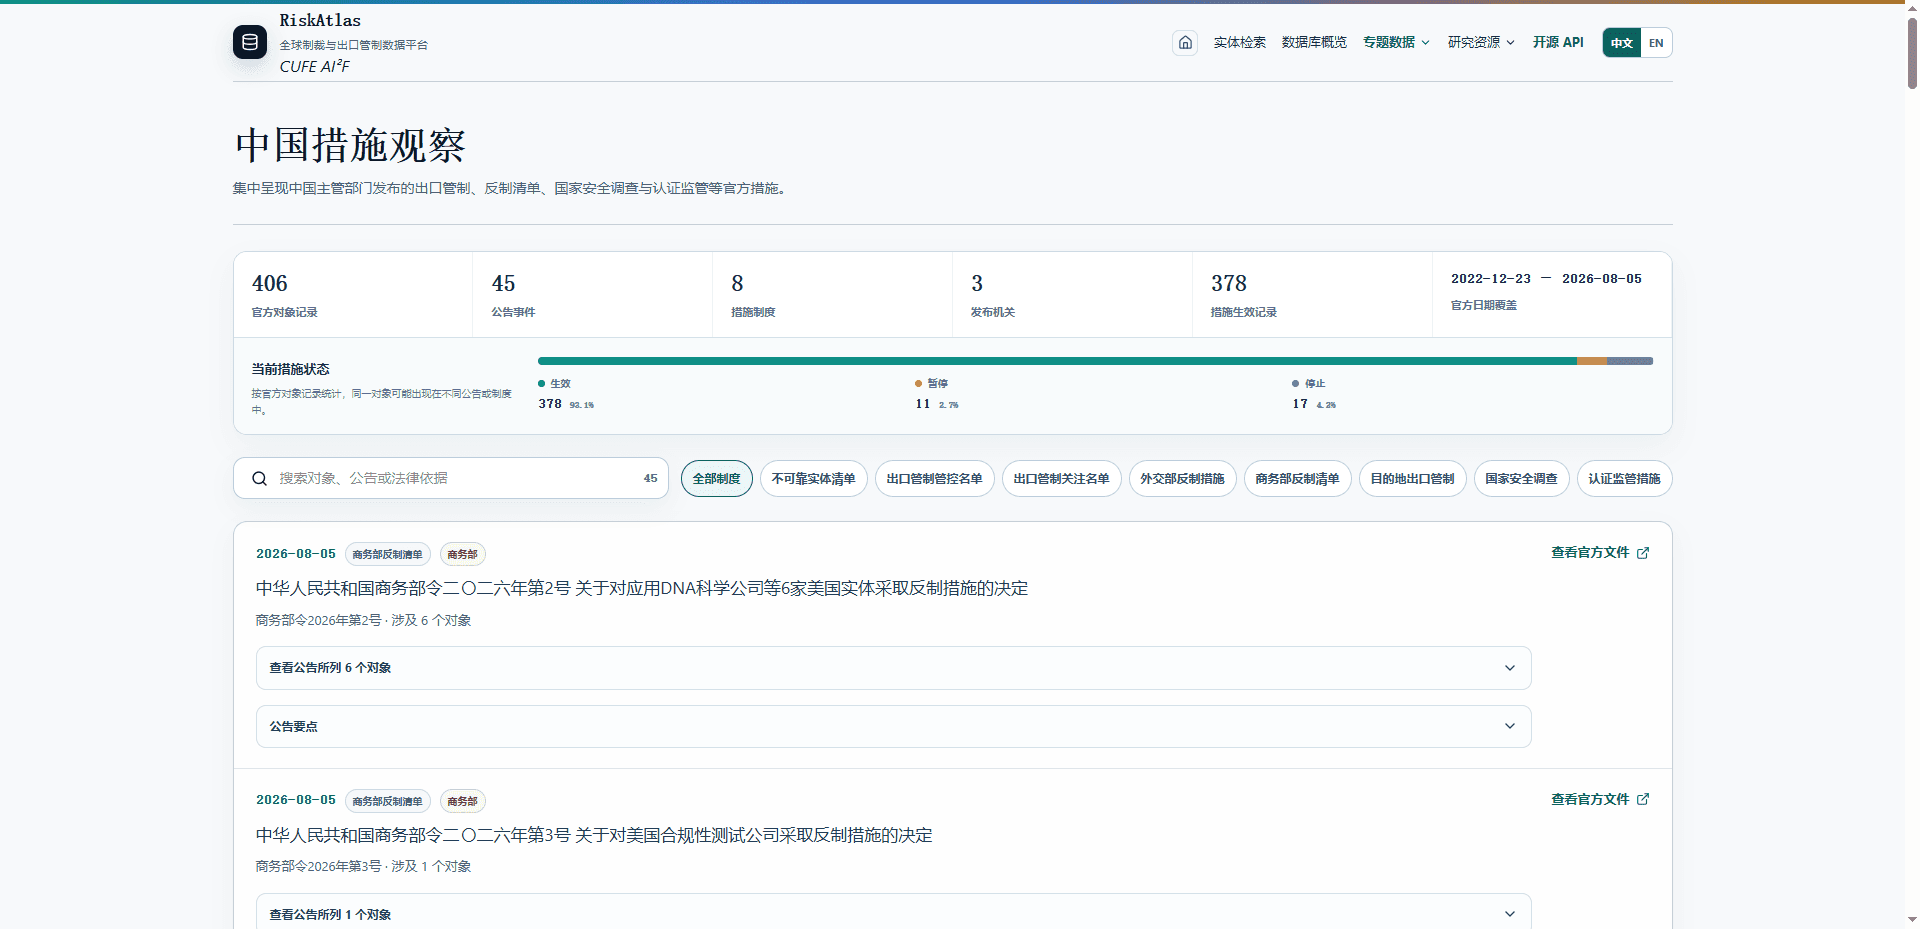This screenshot has width=1920, height=929.
Task: Filter by 出口管制关注名单
Action: 1061,478
